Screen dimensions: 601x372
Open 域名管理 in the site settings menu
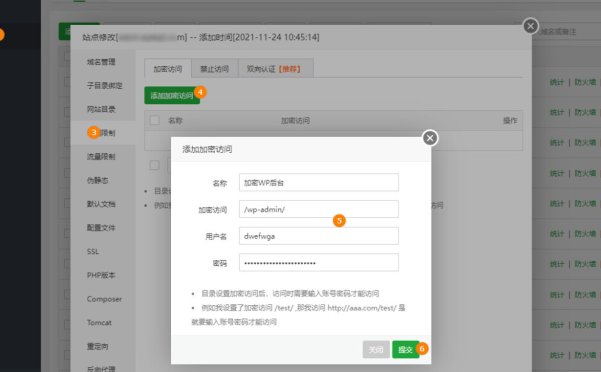101,62
